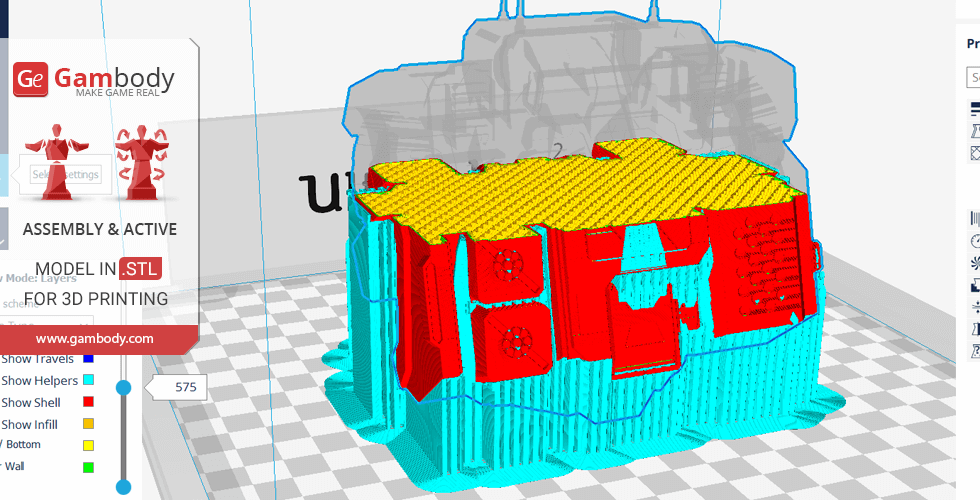
Task: Click the orange Show Infill color swatch
Action: (88, 424)
